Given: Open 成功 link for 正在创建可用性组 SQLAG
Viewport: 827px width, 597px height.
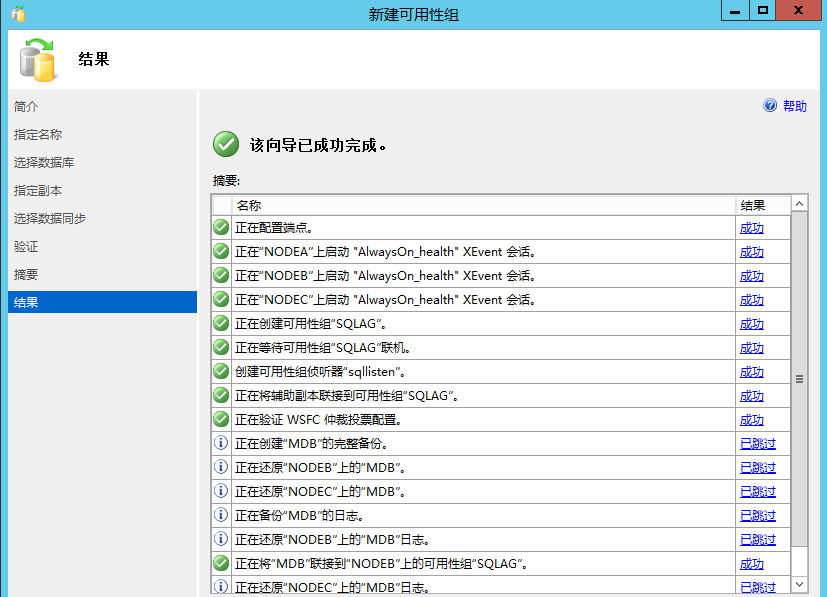Looking at the screenshot, I should pos(752,324).
